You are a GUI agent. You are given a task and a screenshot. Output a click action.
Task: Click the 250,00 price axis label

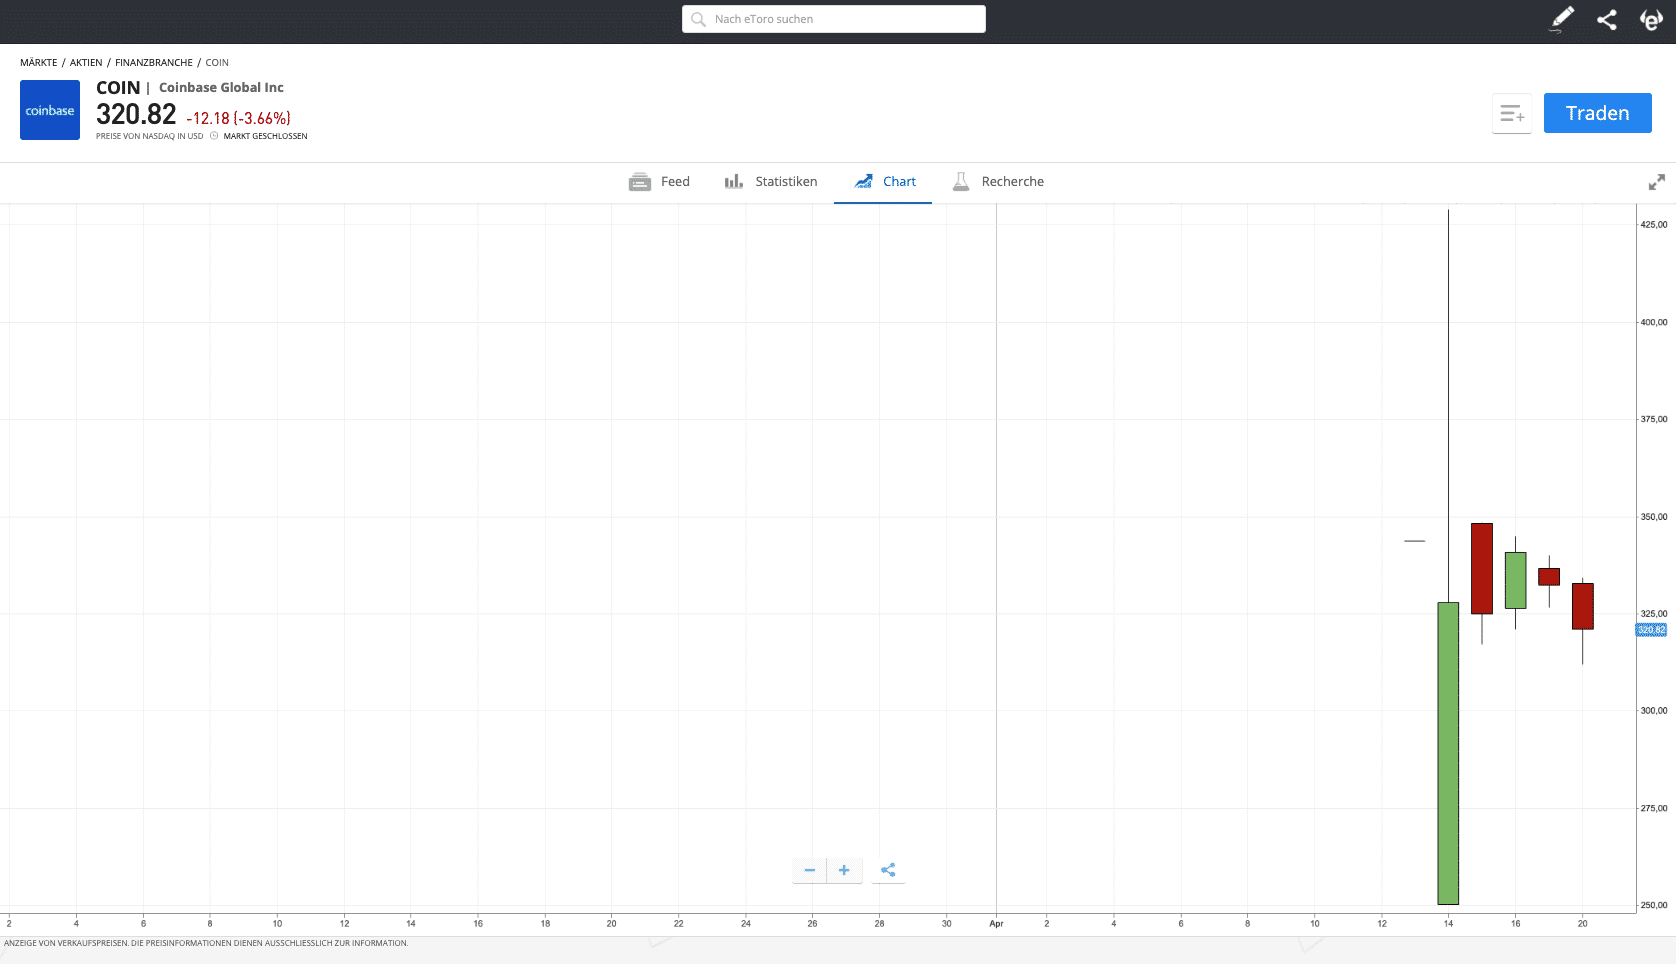pyautogui.click(x=1654, y=905)
